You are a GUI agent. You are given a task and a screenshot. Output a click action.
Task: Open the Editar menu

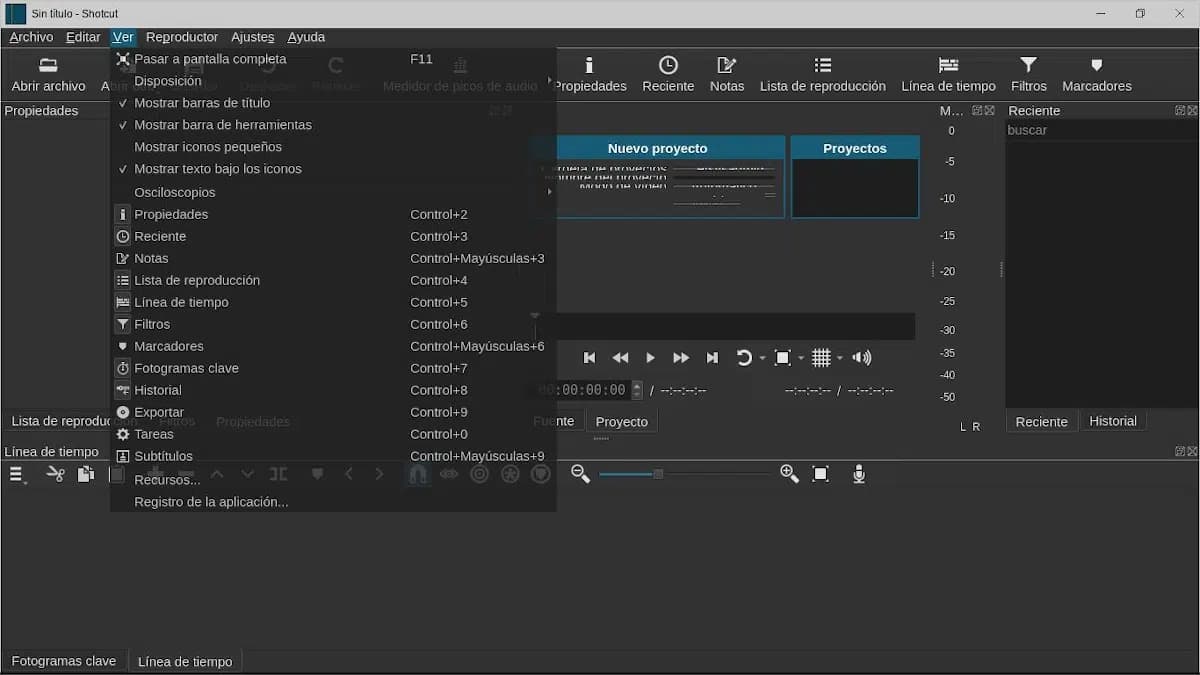click(83, 37)
